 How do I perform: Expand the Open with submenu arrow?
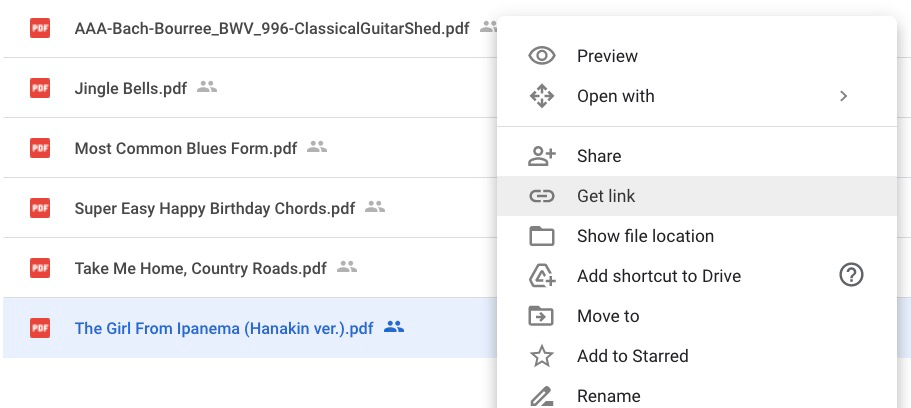coord(843,96)
